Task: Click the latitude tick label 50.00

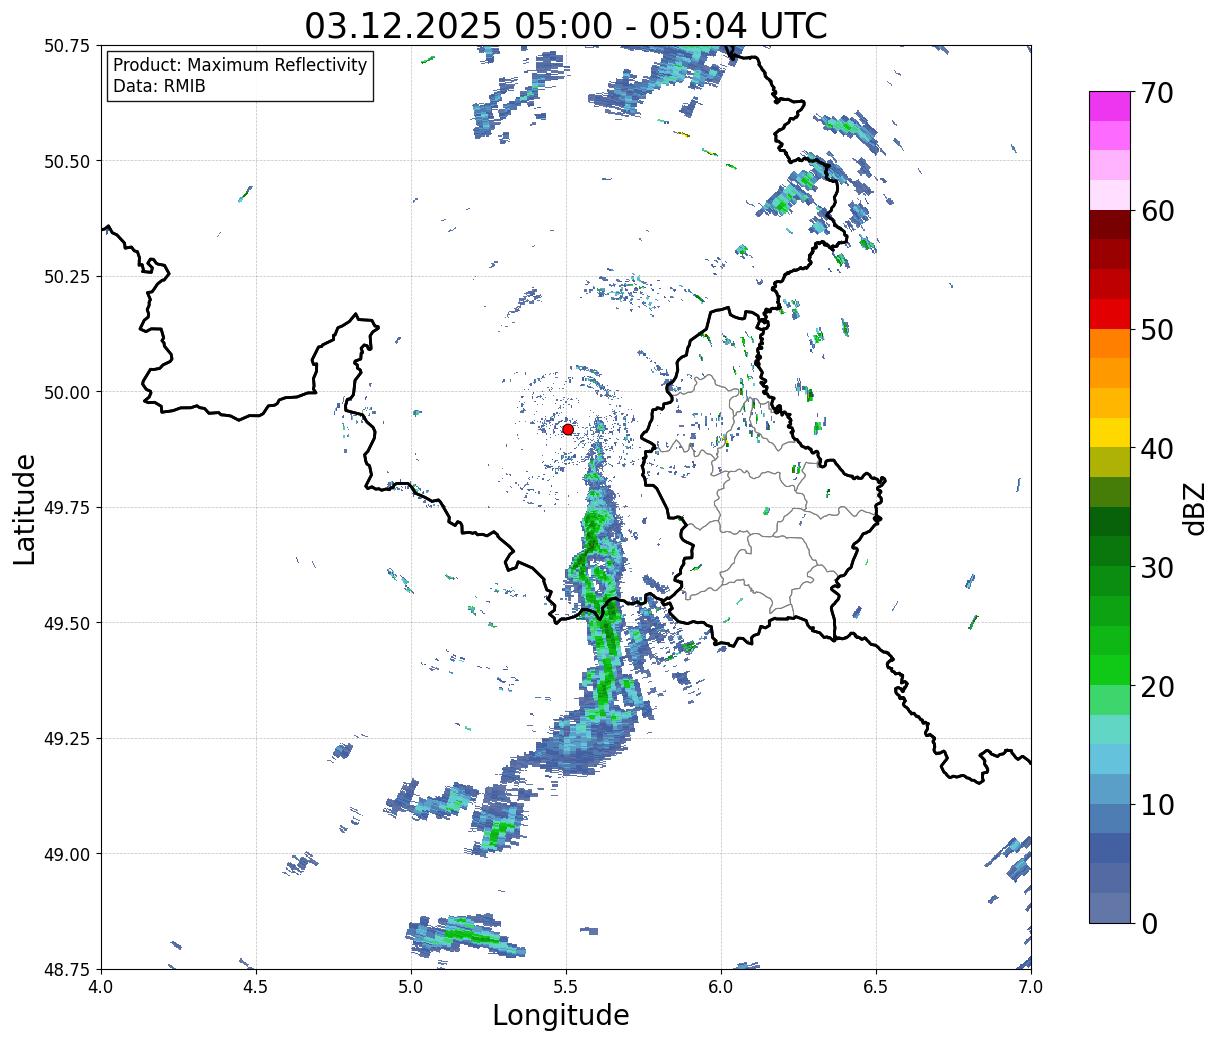Action: point(66,392)
